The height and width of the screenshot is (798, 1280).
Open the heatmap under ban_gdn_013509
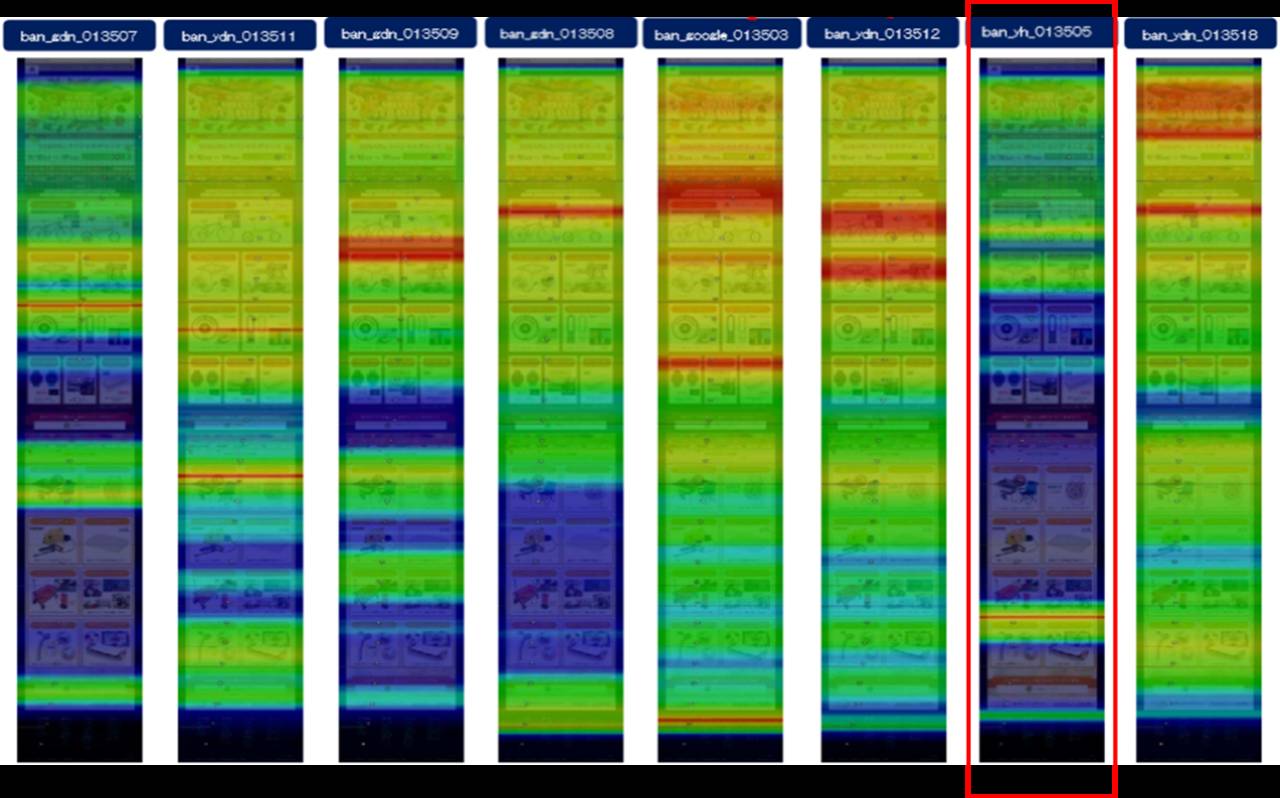(401, 410)
